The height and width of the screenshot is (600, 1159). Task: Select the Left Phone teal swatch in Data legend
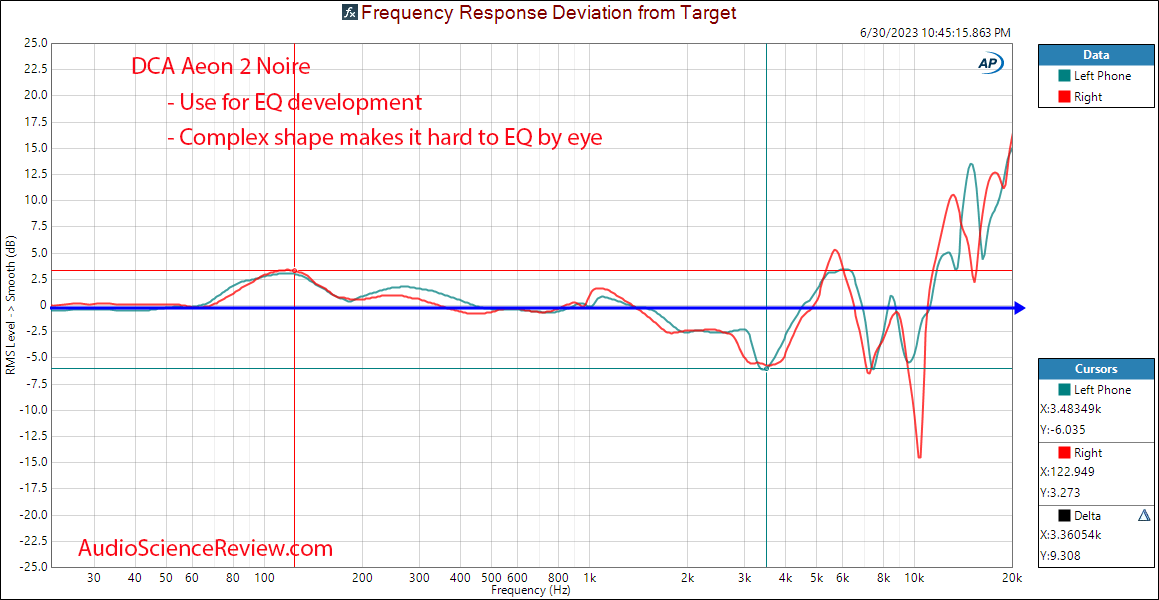point(1064,75)
